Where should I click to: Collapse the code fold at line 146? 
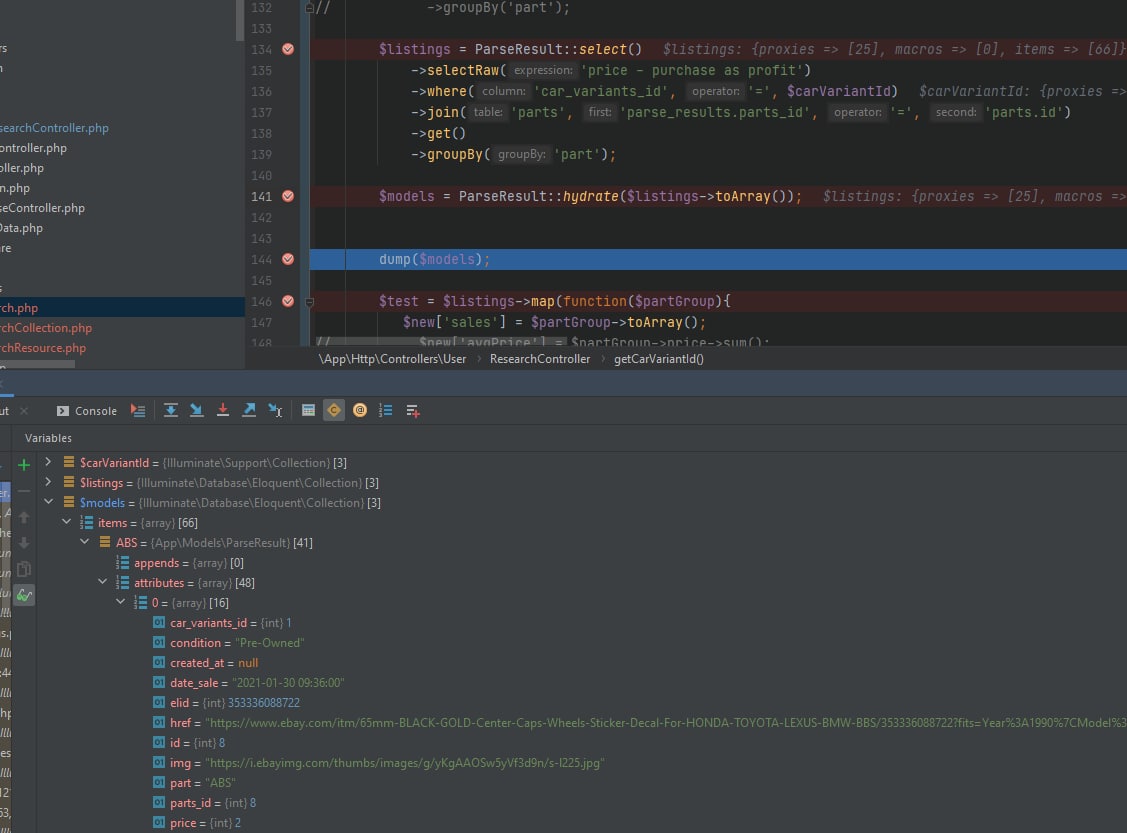tap(310, 302)
